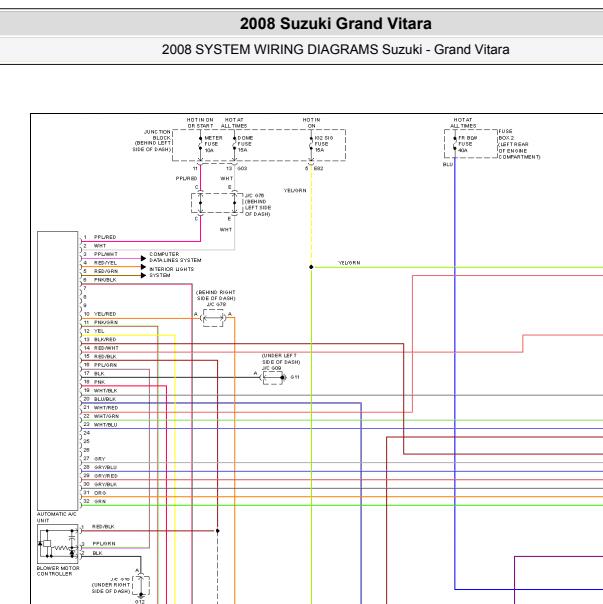Viewport: 603px width, 604px height.
Task: Click the arrowhead on the PPL/WHT wire
Action: tap(143, 258)
